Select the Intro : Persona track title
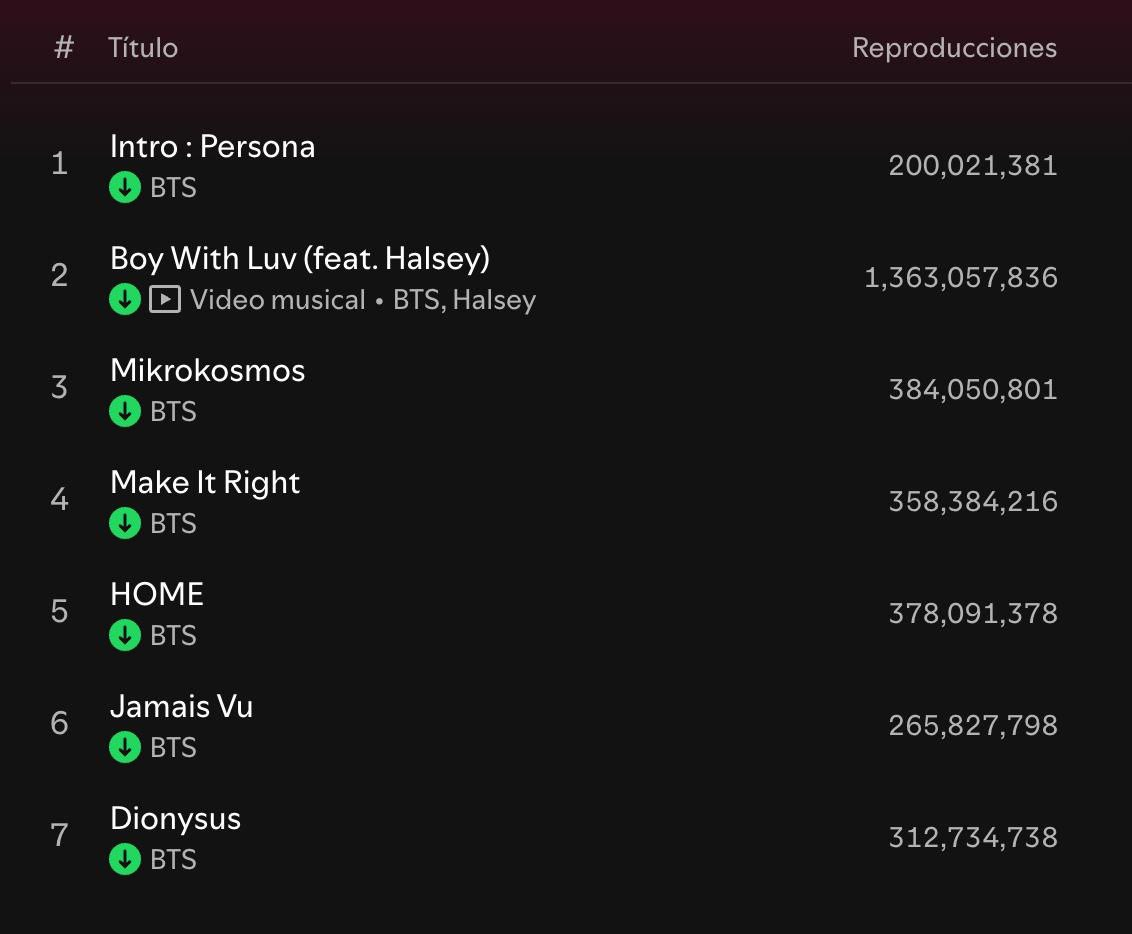The width and height of the screenshot is (1132, 934). point(212,147)
